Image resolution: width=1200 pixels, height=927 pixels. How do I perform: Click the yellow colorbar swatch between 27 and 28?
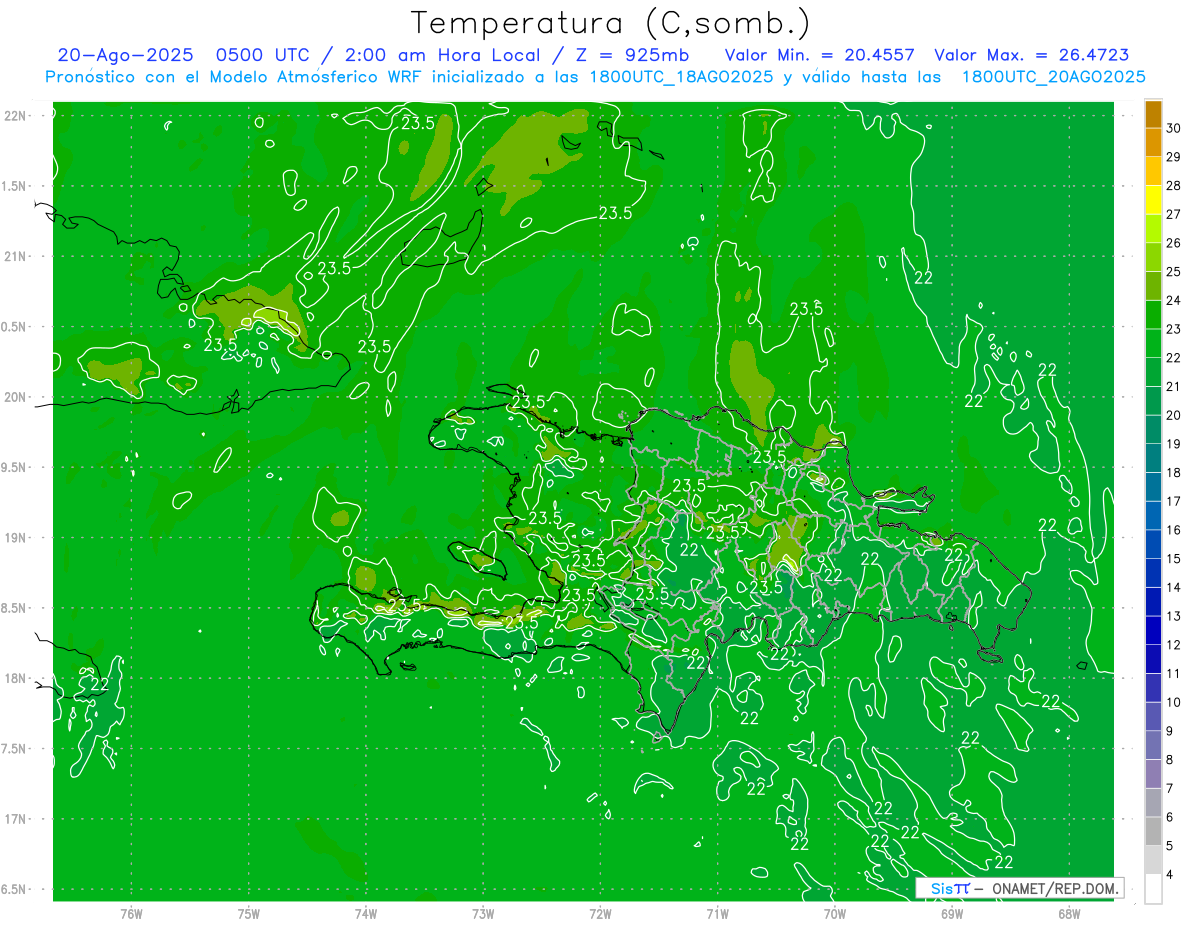(1153, 200)
